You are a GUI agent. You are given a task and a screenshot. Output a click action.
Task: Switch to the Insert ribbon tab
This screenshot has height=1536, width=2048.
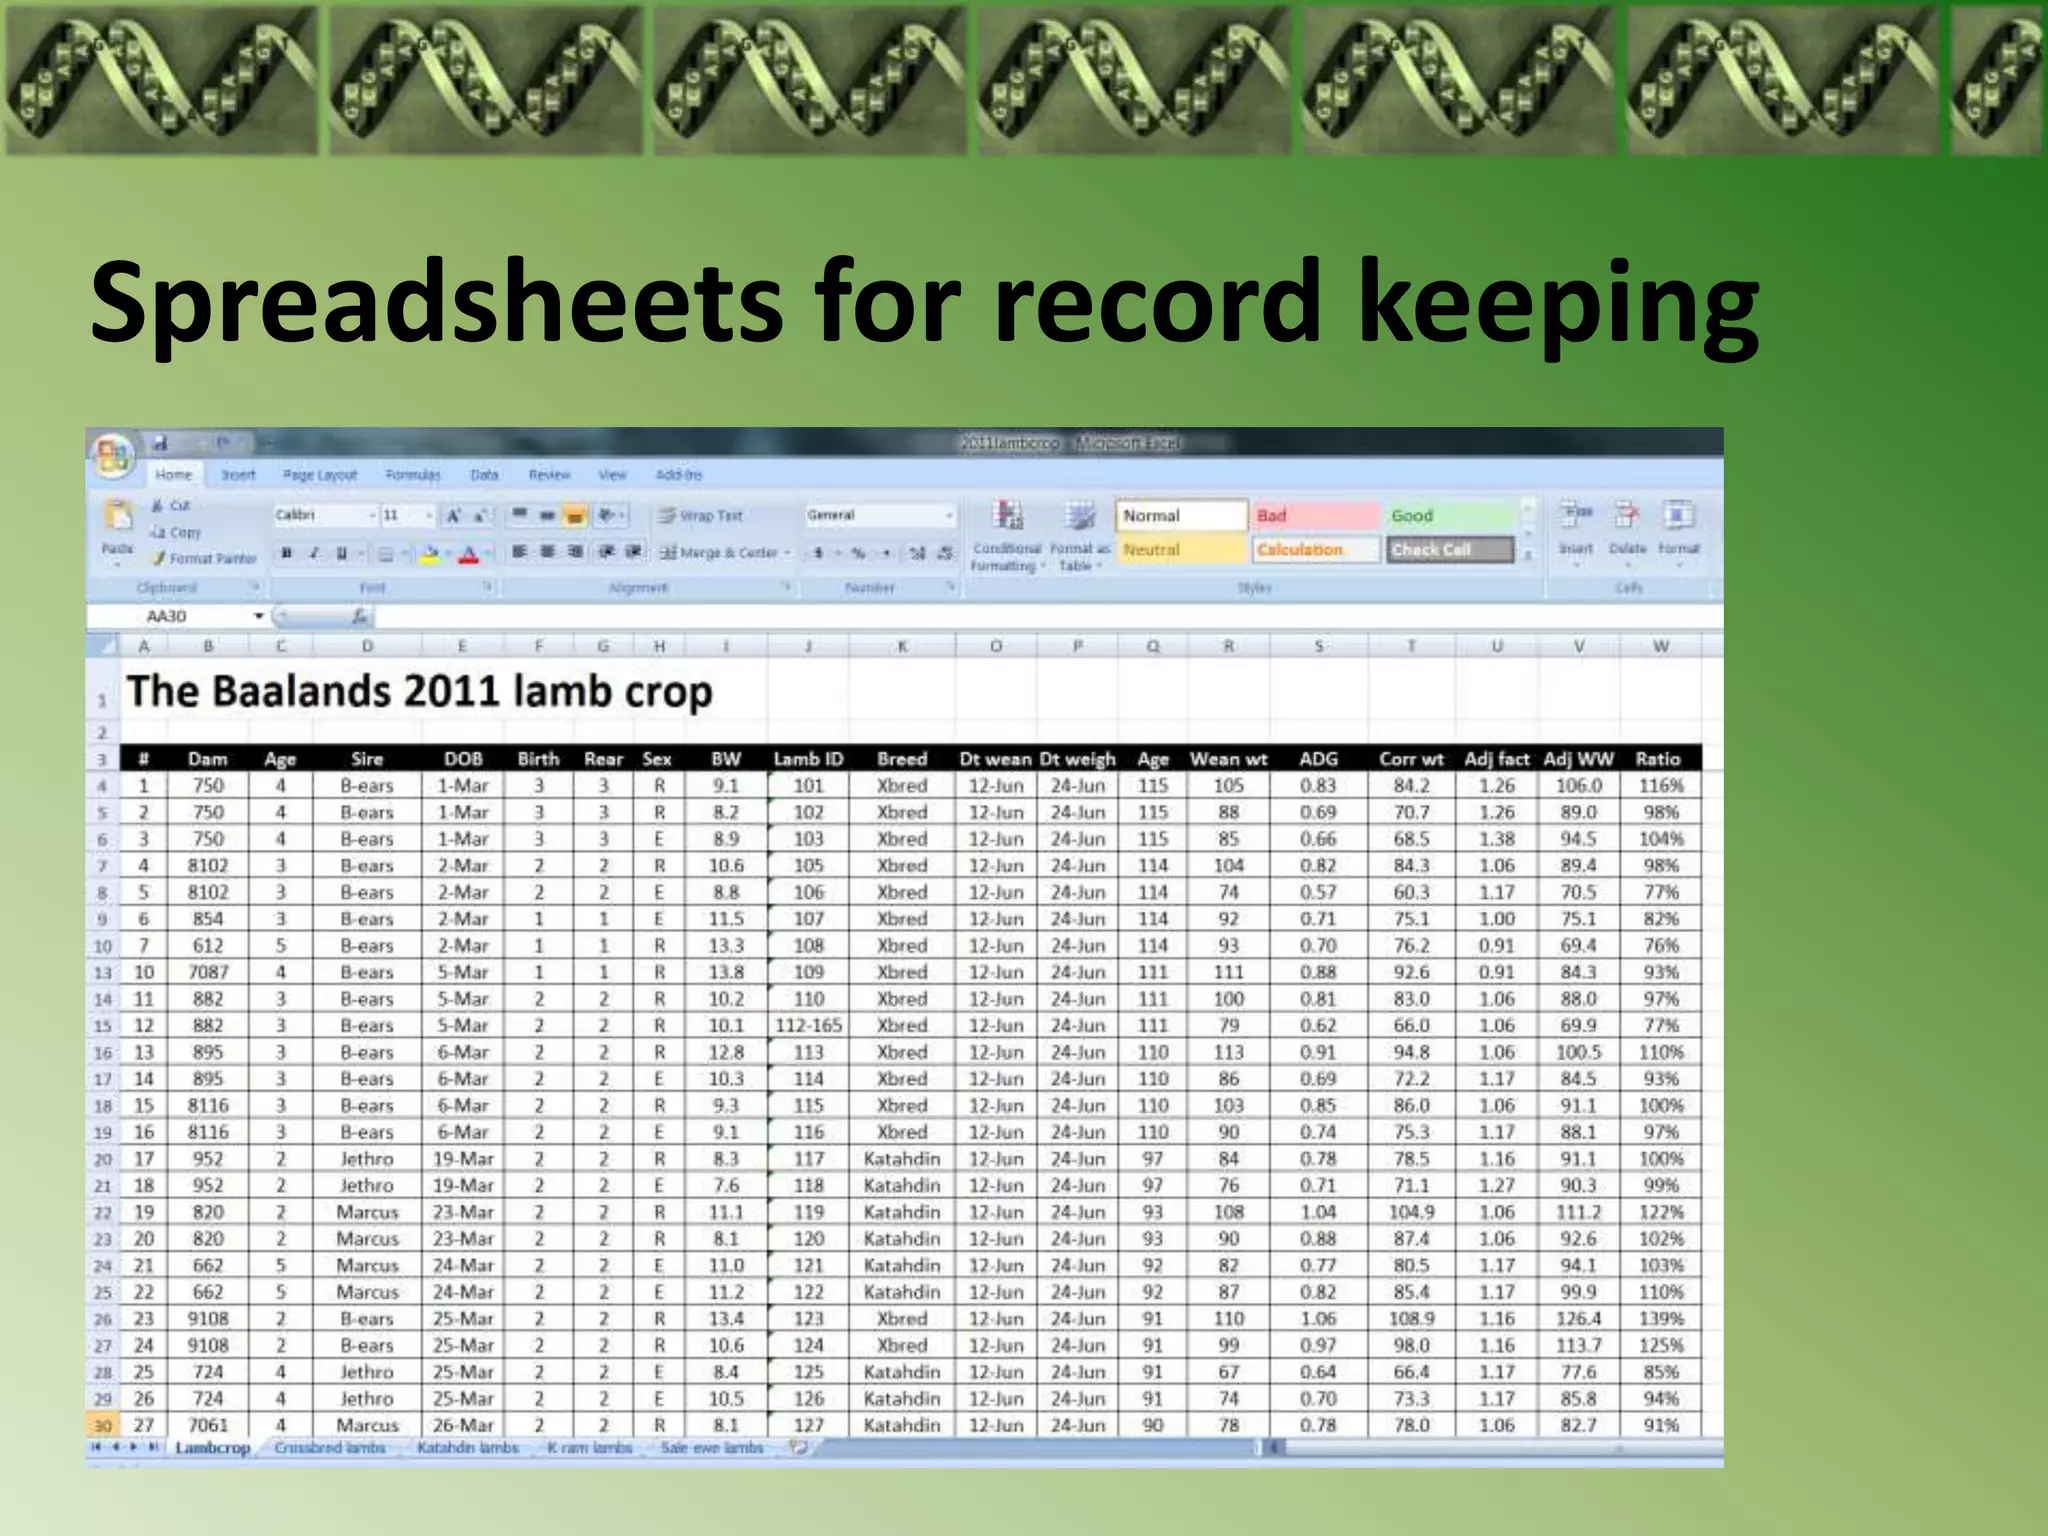(238, 475)
